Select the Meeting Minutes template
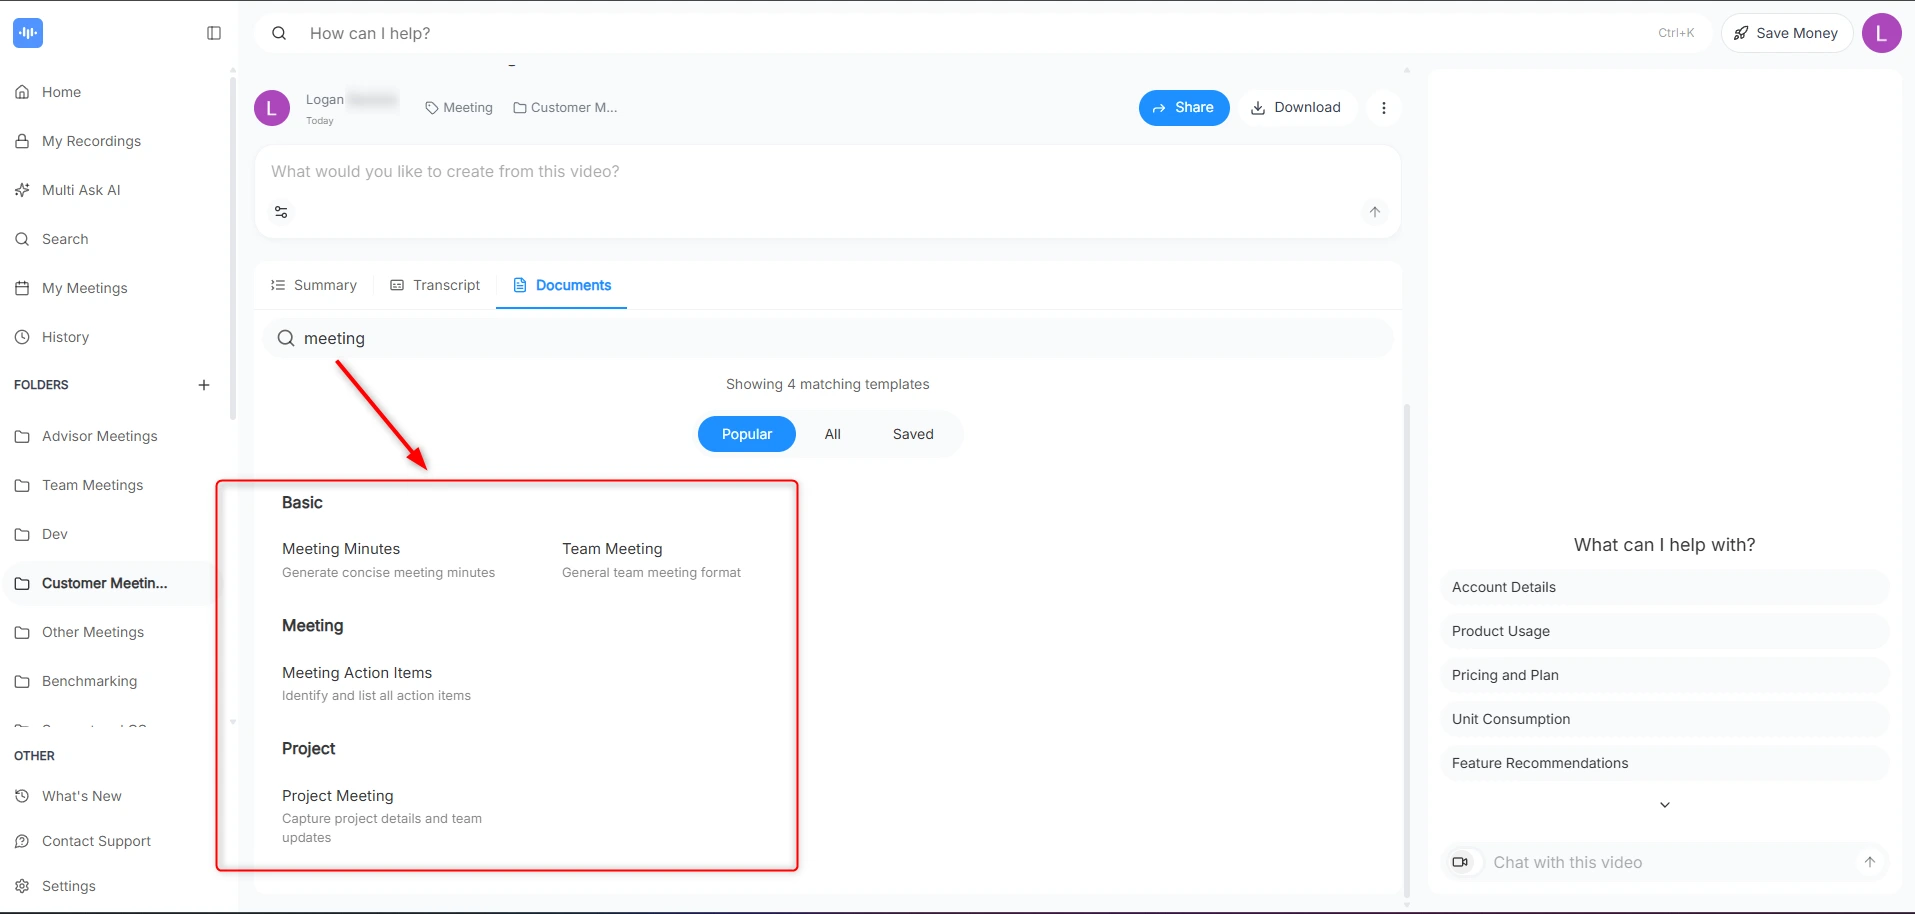 point(341,548)
